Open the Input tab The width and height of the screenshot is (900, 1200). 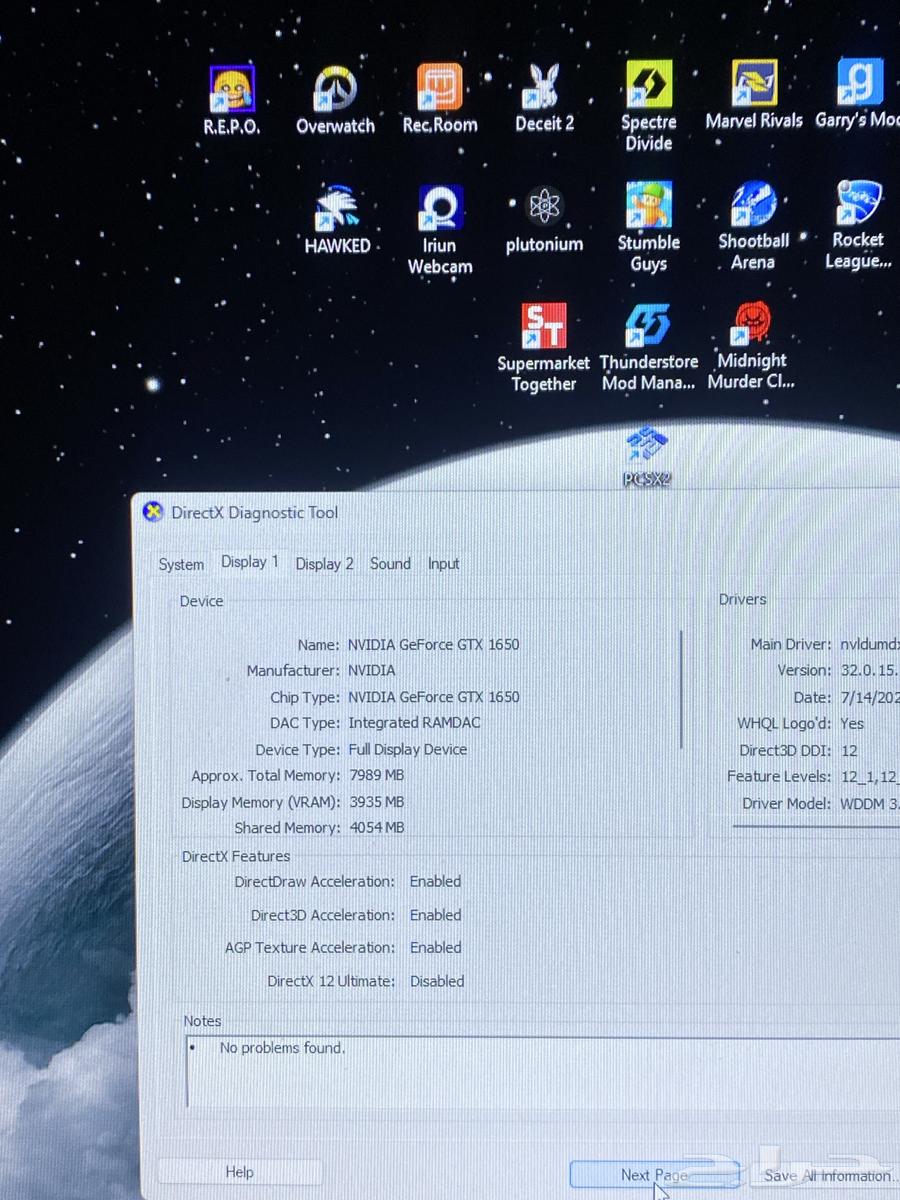tap(444, 563)
